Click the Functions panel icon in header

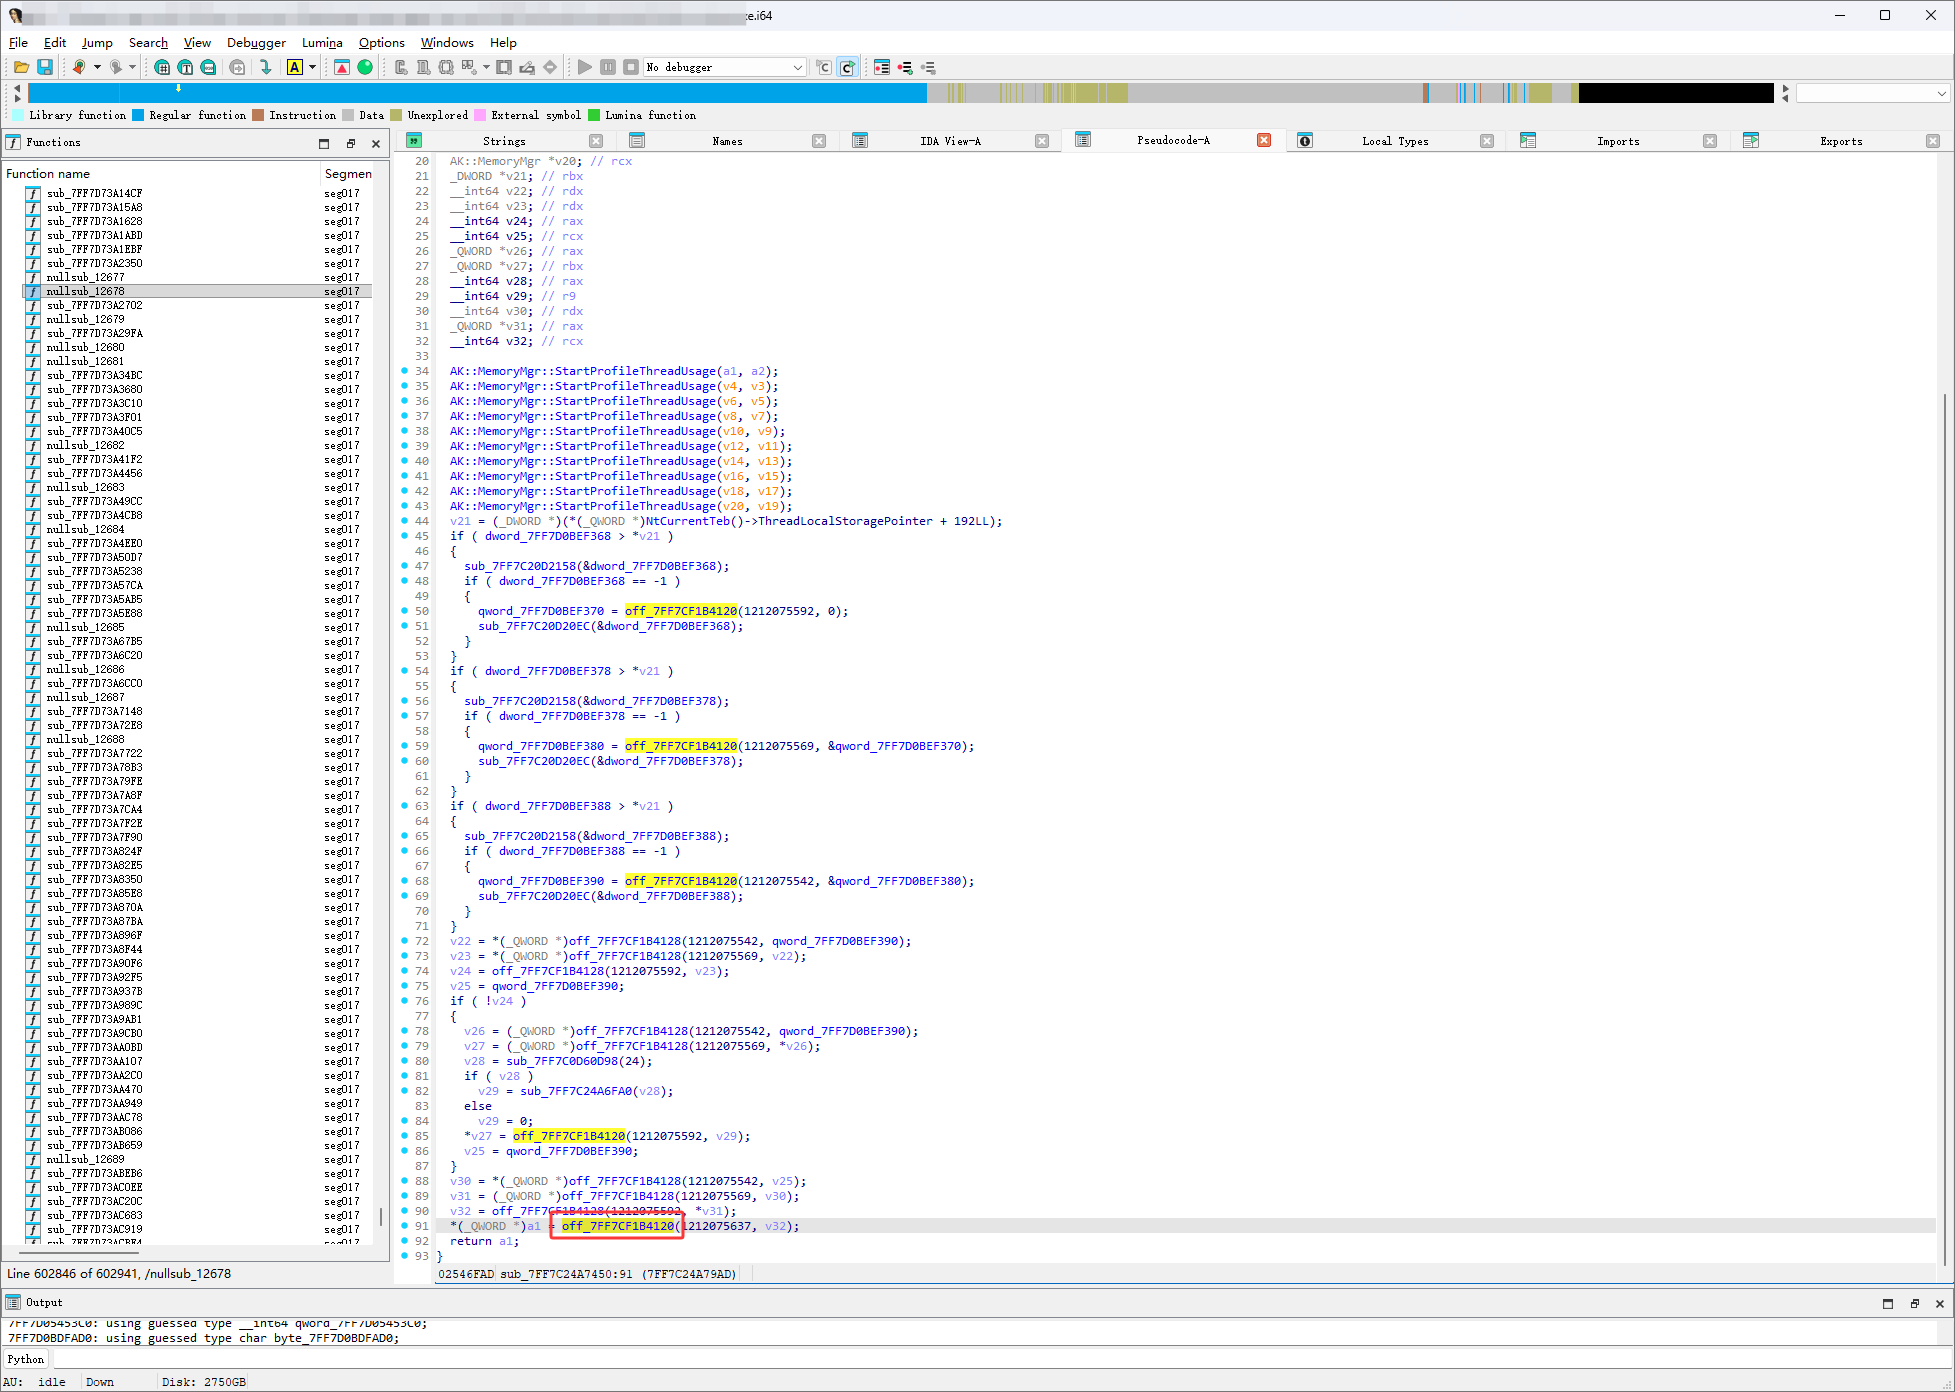coord(13,143)
